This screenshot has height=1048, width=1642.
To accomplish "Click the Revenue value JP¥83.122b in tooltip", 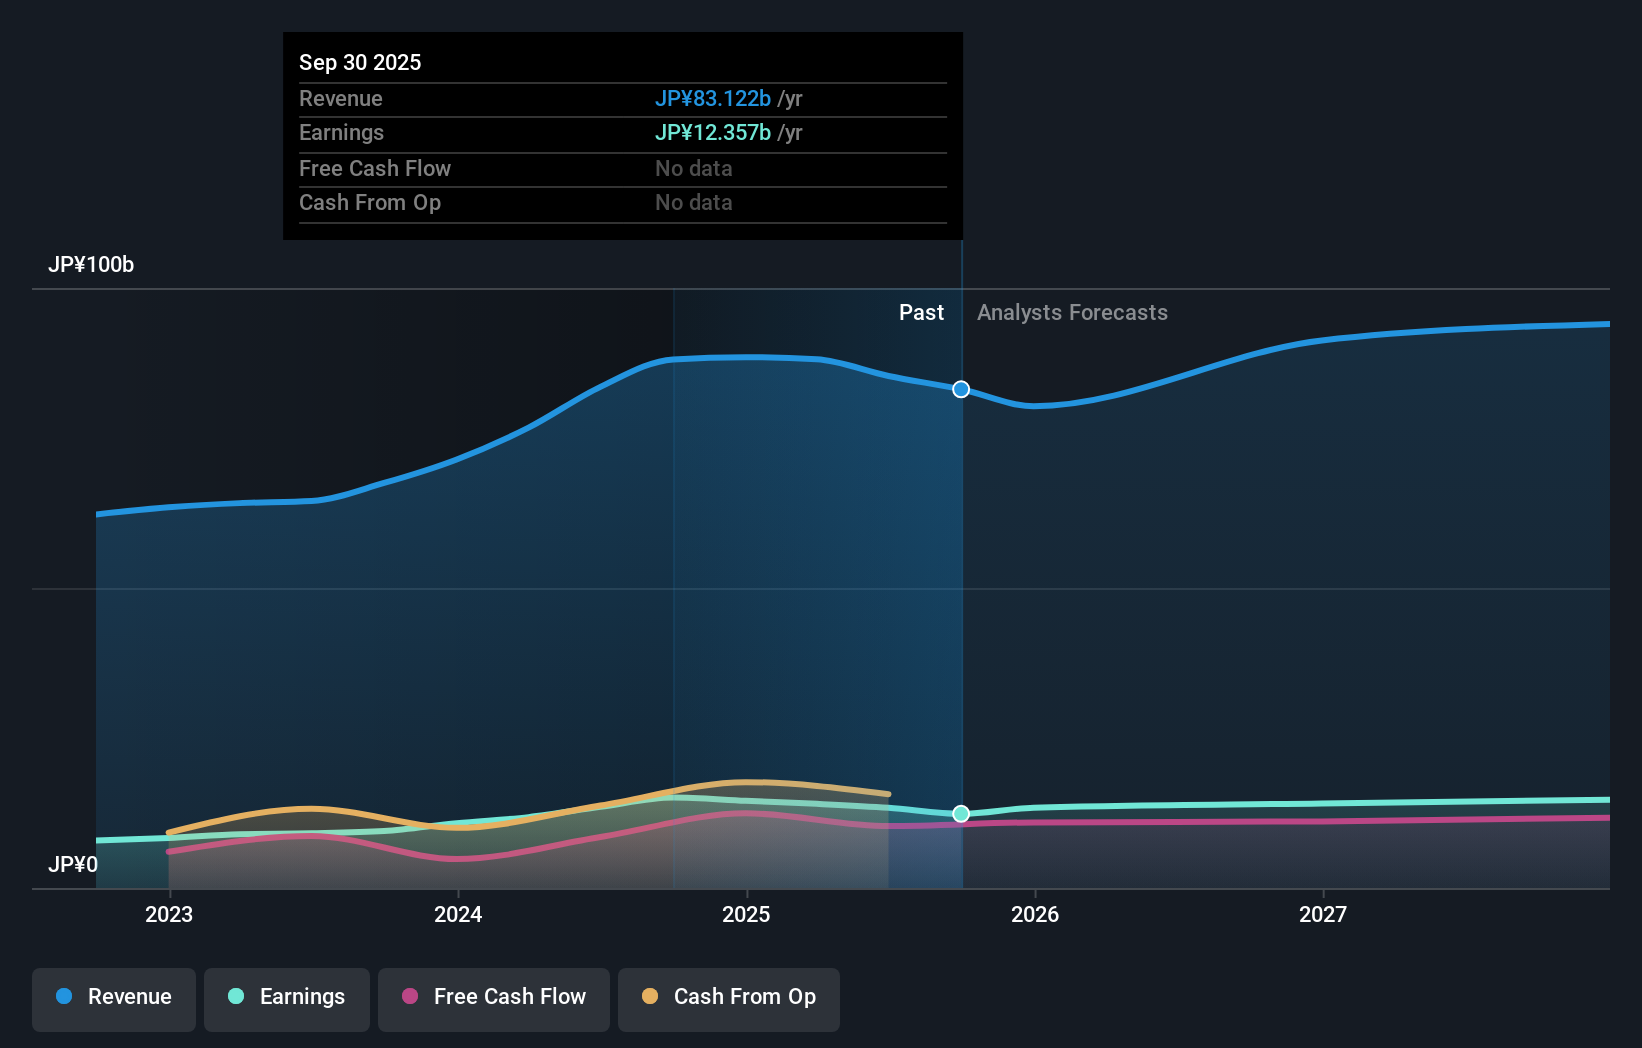I will pyautogui.click(x=712, y=99).
